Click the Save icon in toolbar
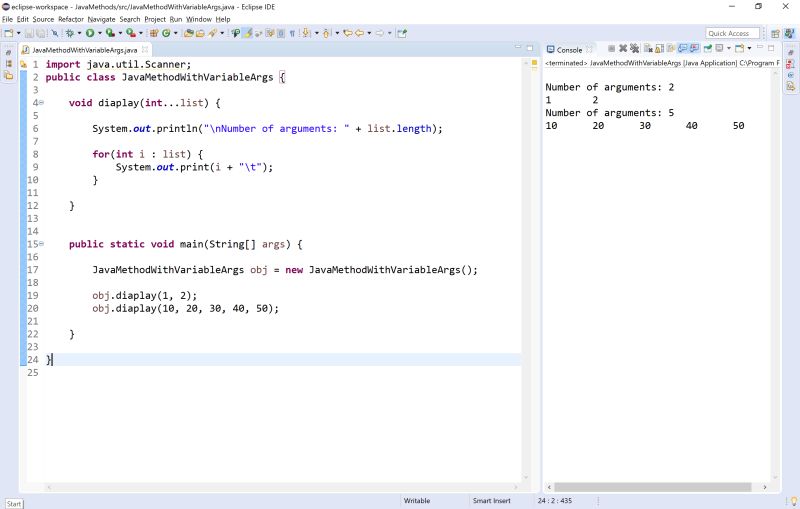Image resolution: width=800 pixels, height=509 pixels. (29, 33)
